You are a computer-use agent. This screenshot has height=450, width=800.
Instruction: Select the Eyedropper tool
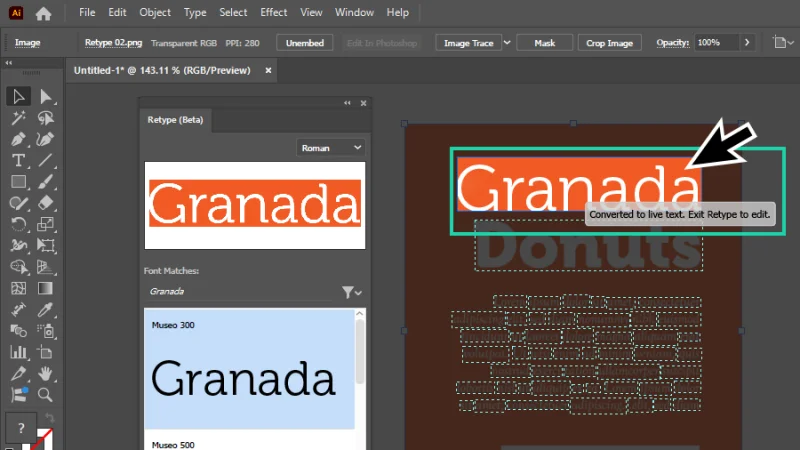pos(45,310)
